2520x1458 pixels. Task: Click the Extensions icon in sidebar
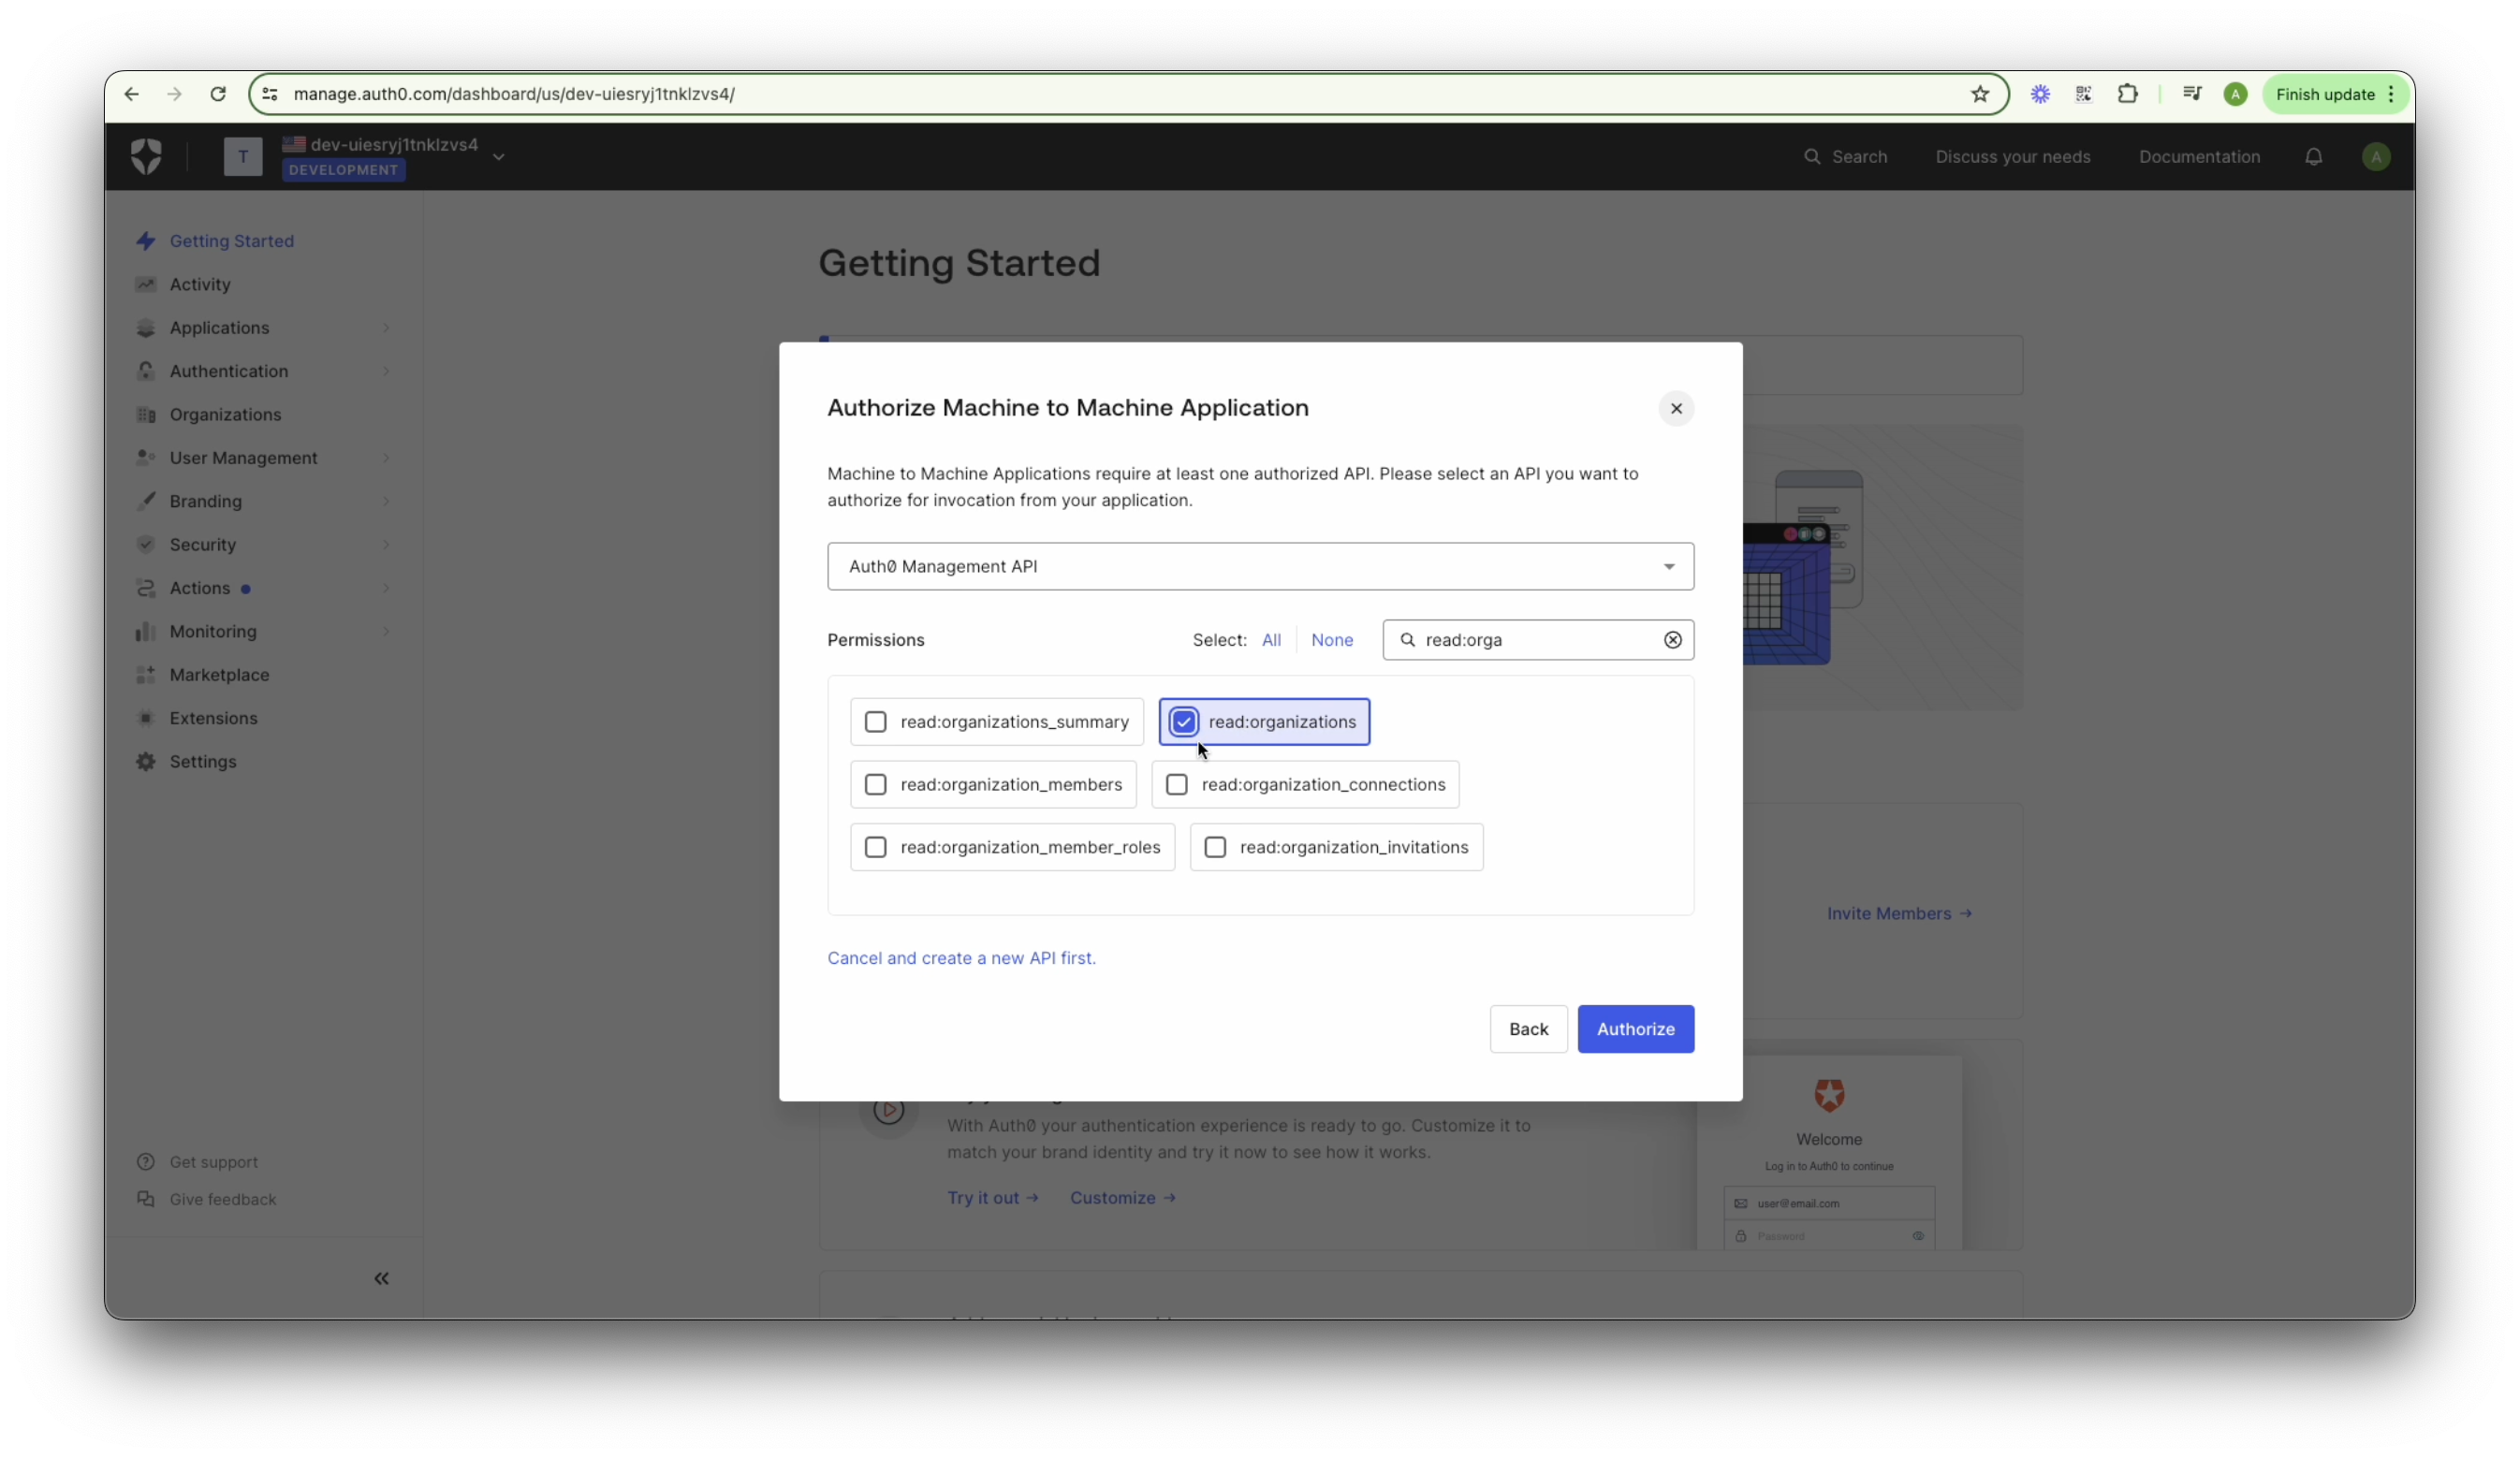pyautogui.click(x=146, y=718)
